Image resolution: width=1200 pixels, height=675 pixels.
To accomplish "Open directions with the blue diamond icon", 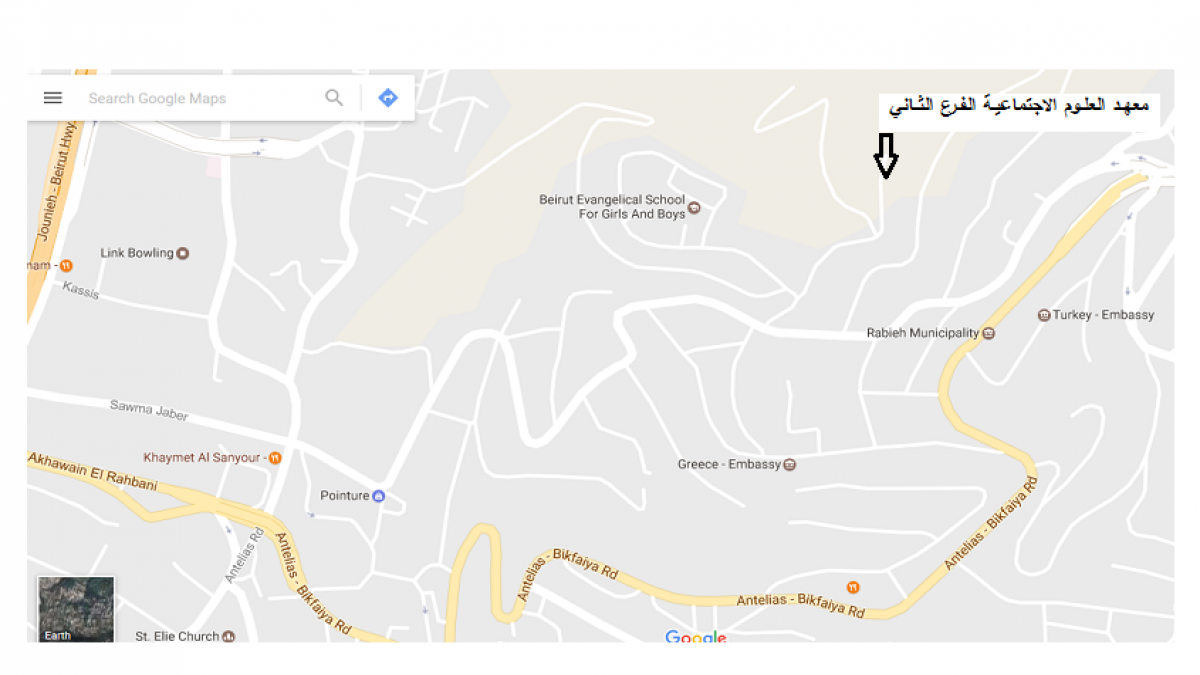I will pyautogui.click(x=388, y=98).
